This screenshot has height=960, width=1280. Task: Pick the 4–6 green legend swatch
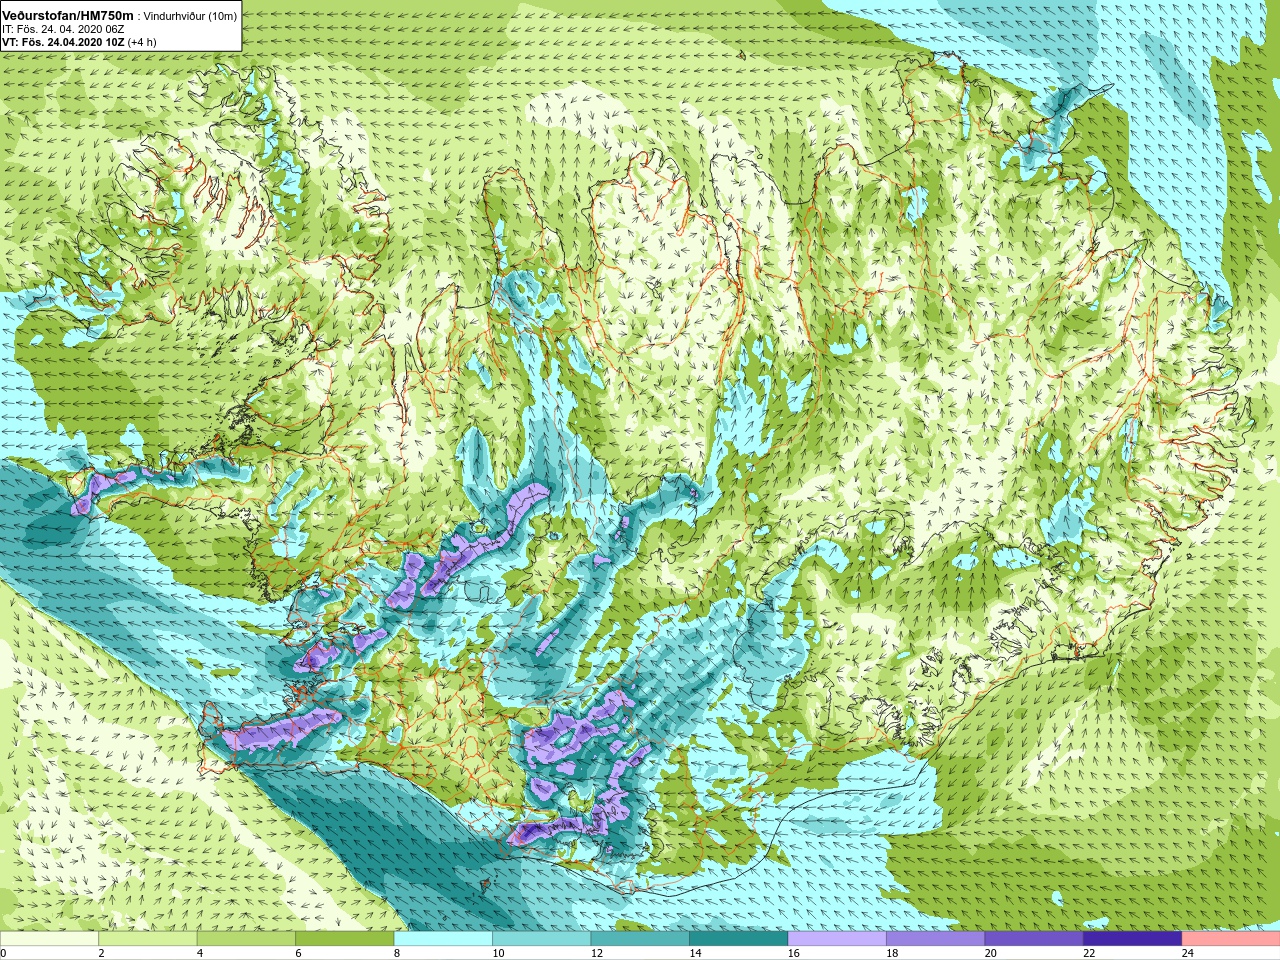(246, 939)
